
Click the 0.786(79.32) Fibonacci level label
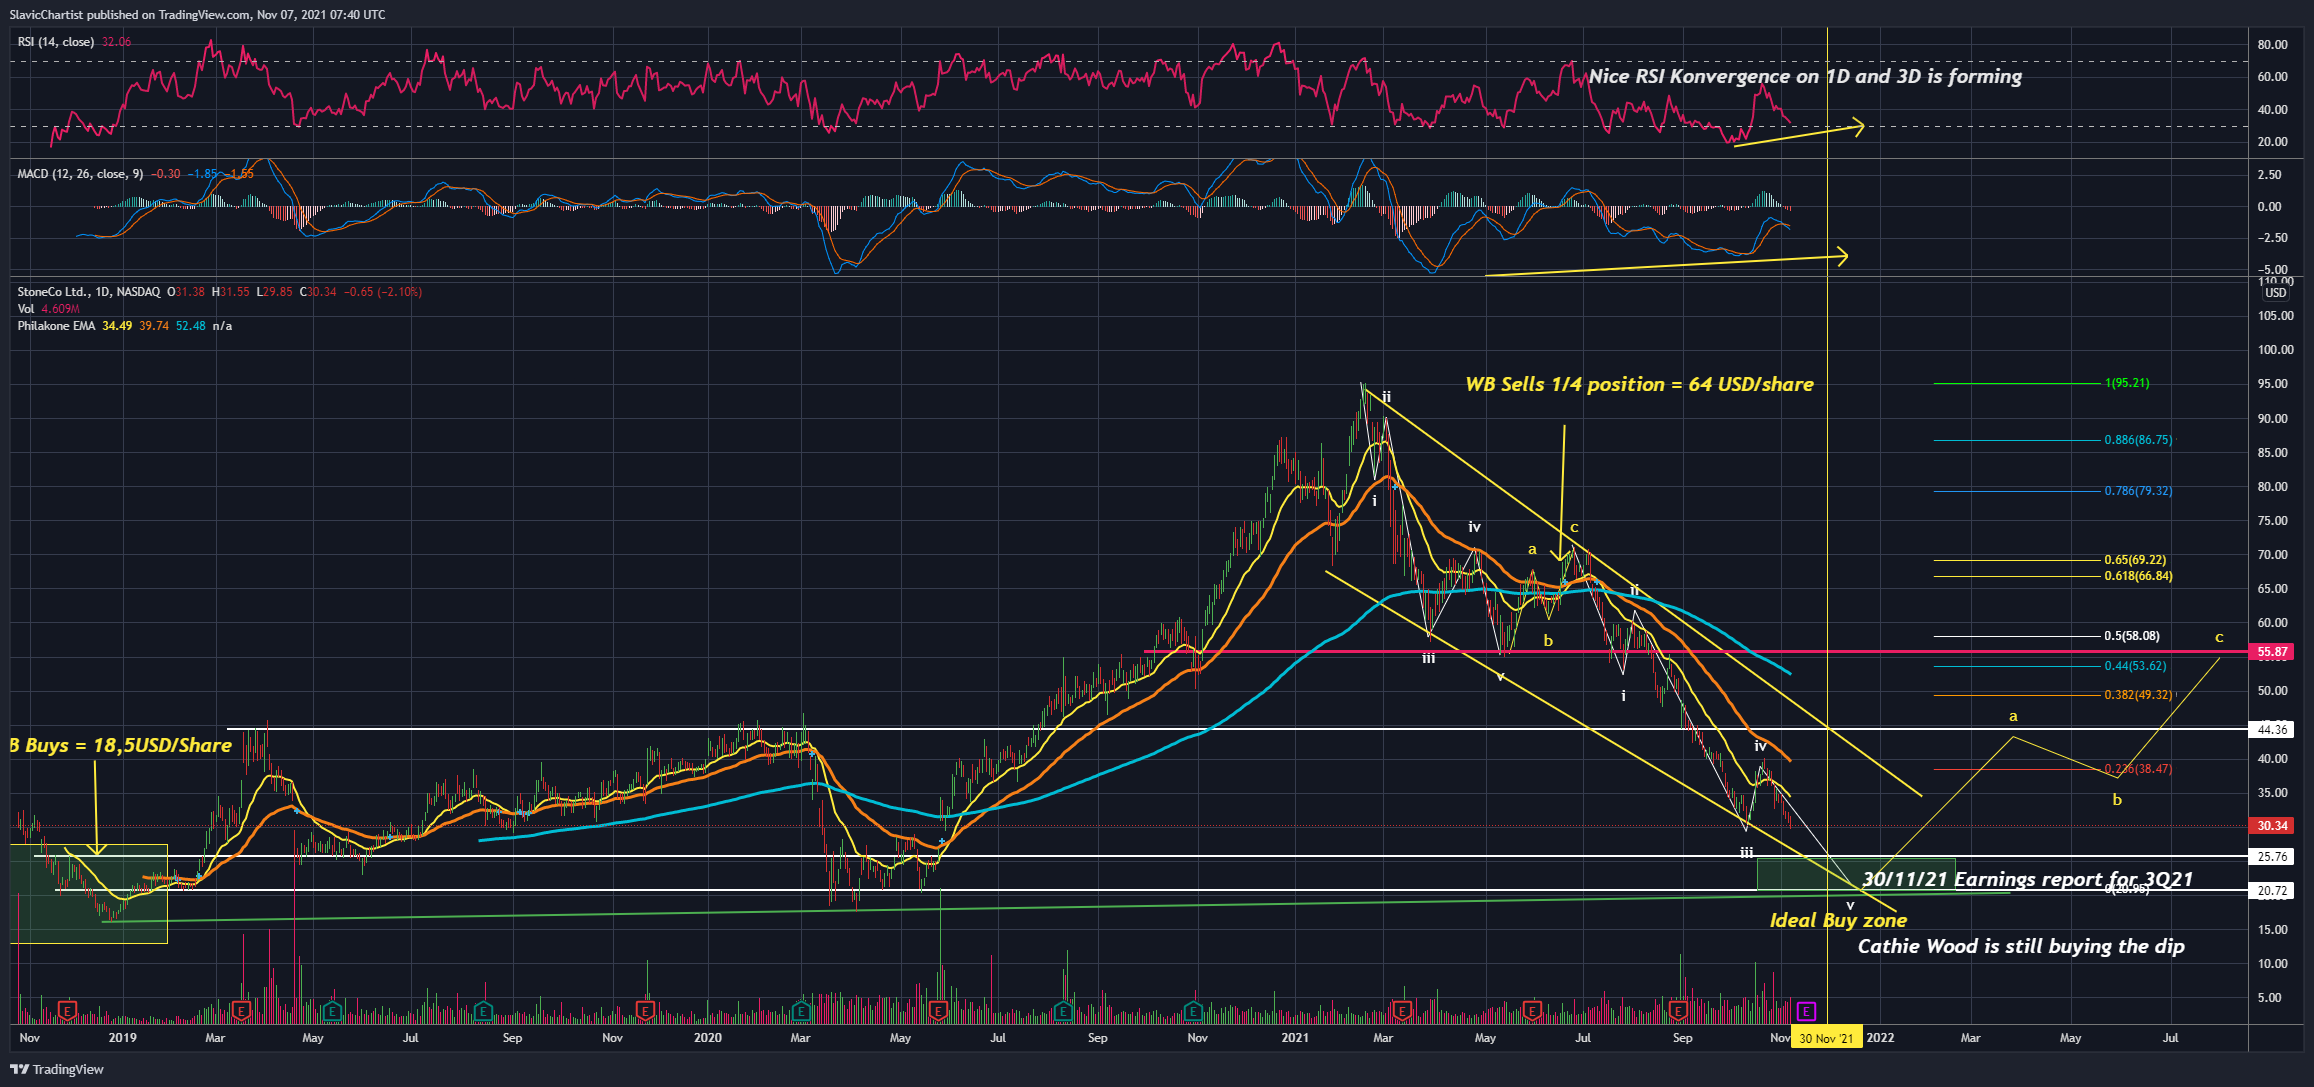(x=2138, y=491)
